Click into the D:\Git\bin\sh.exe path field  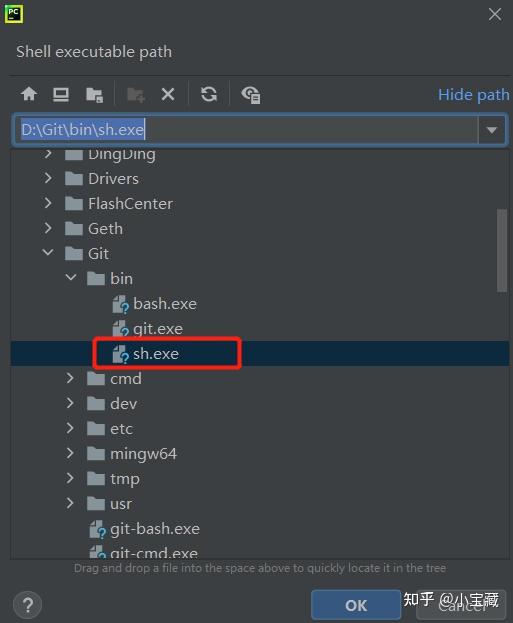(x=245, y=130)
